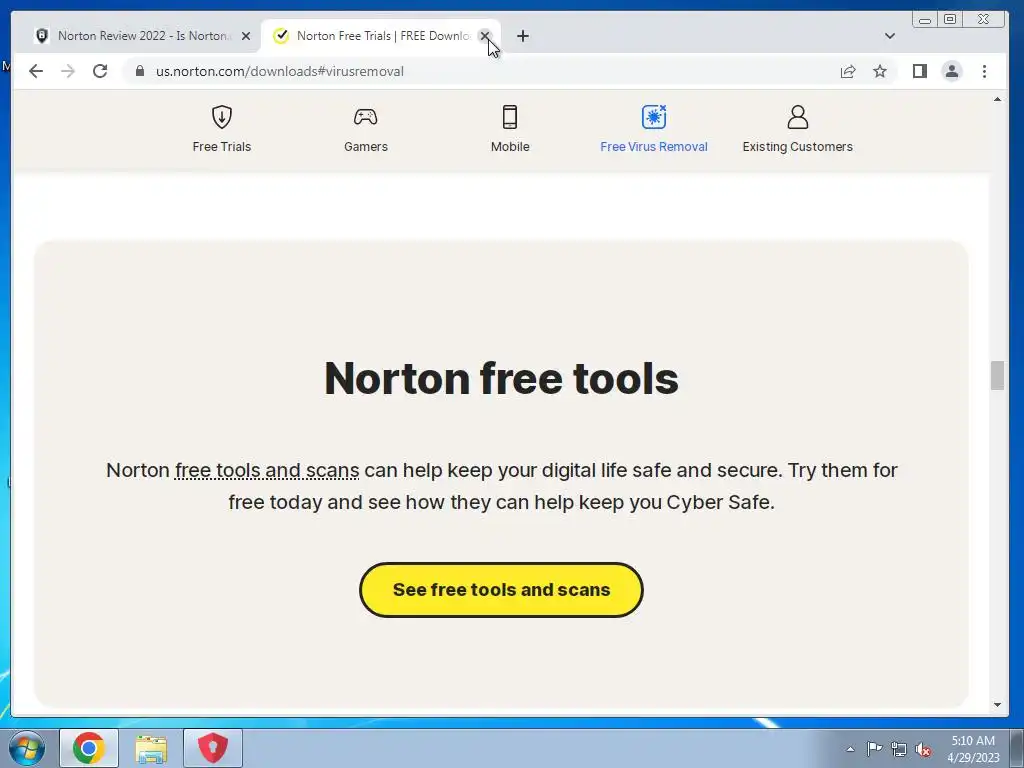This screenshot has width=1024, height=768.
Task: Click the page scrollbar thumb
Action: tap(997, 376)
